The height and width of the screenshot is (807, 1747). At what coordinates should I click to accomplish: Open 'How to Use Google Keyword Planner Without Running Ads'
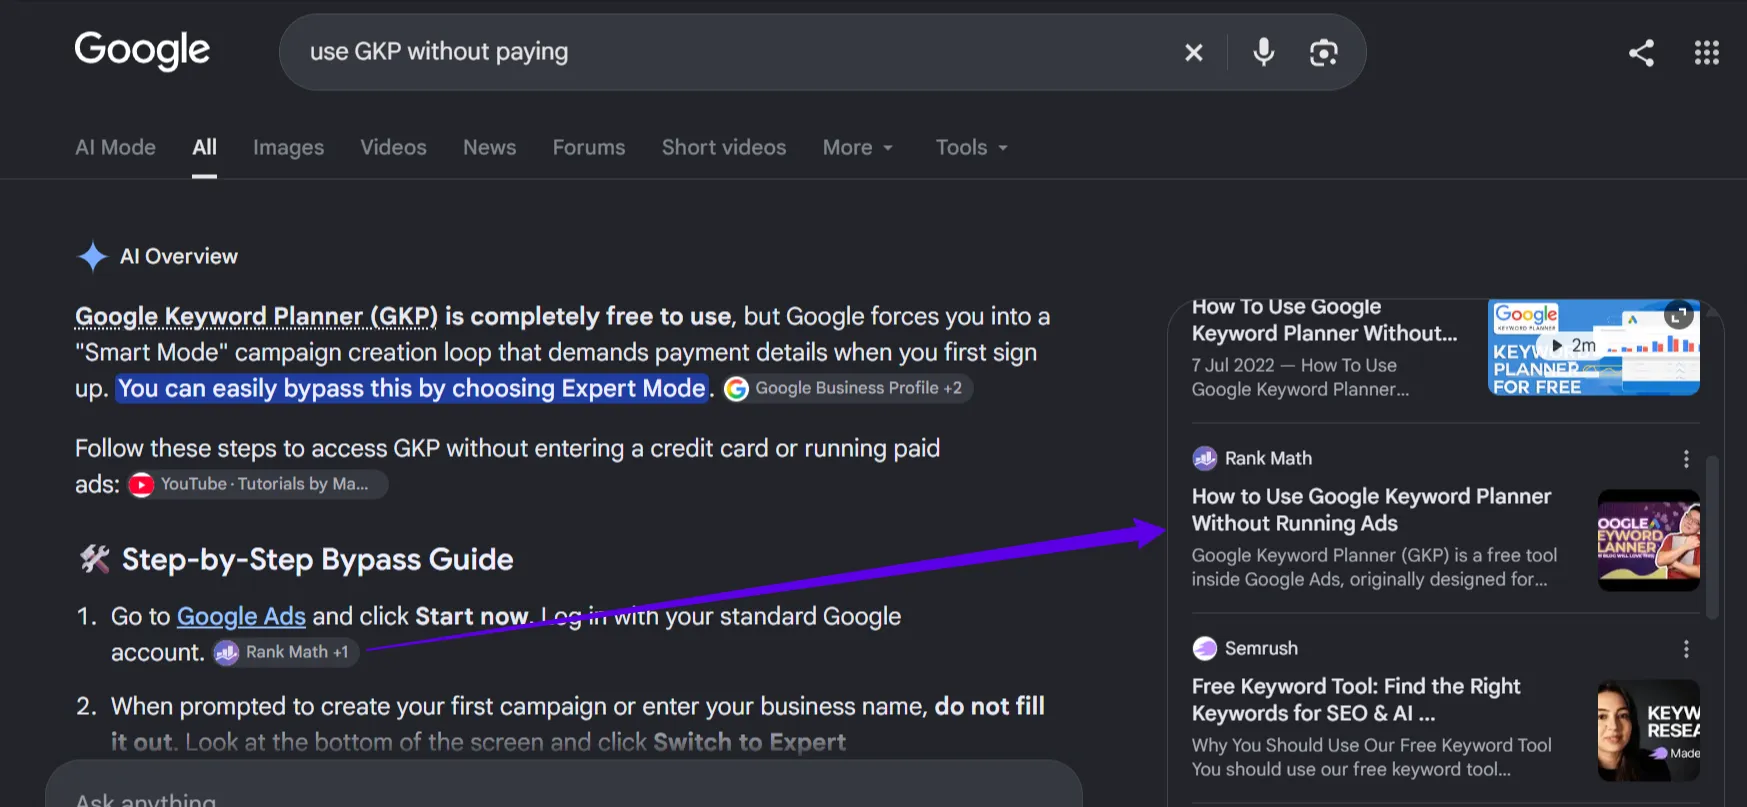pyautogui.click(x=1371, y=509)
